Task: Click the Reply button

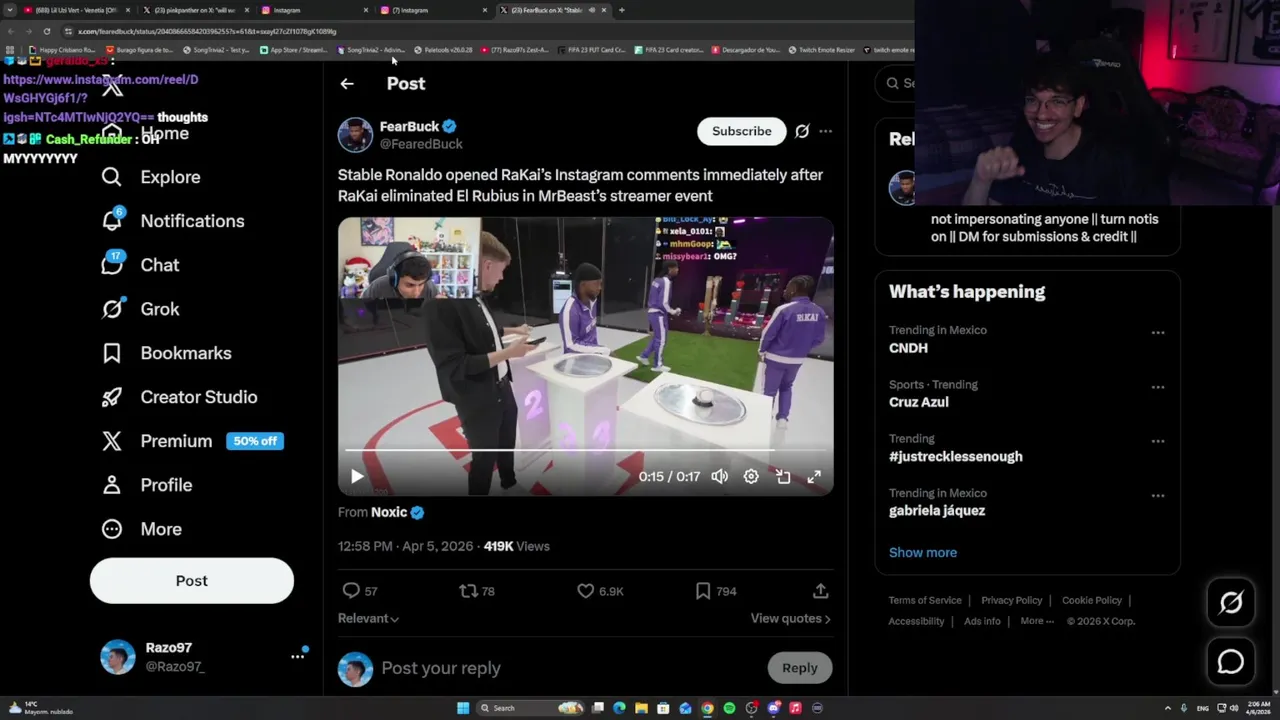Action: (x=799, y=668)
